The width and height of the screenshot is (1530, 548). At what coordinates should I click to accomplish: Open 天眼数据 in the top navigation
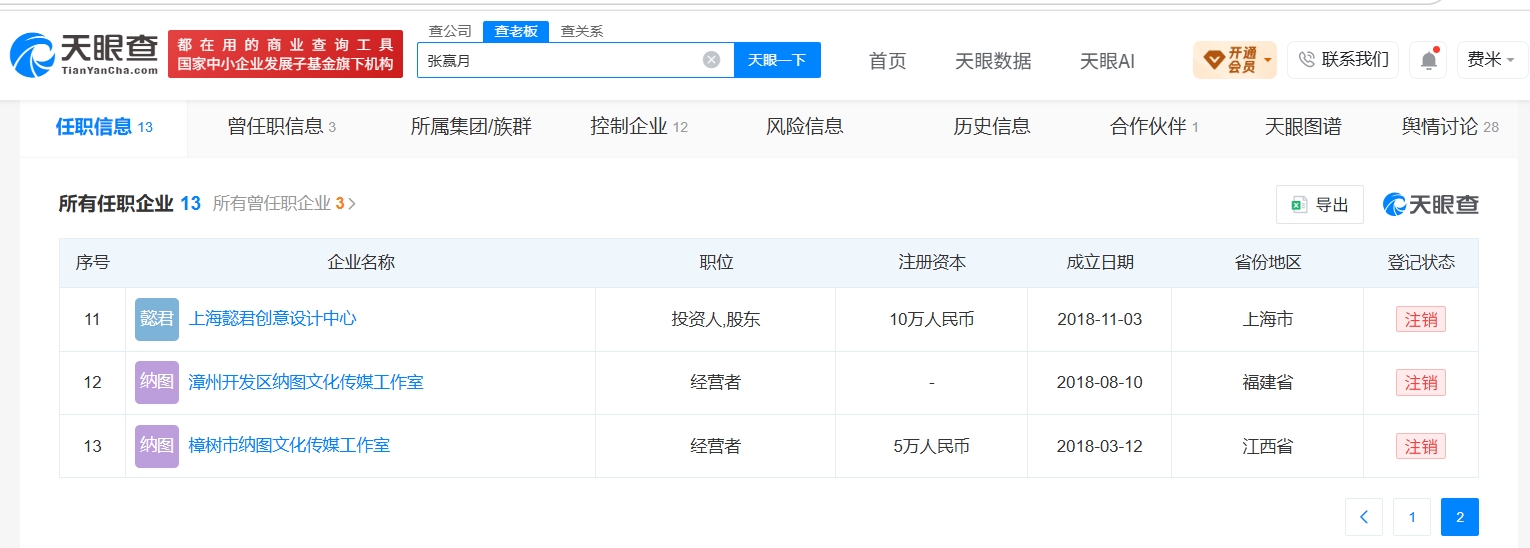[993, 61]
